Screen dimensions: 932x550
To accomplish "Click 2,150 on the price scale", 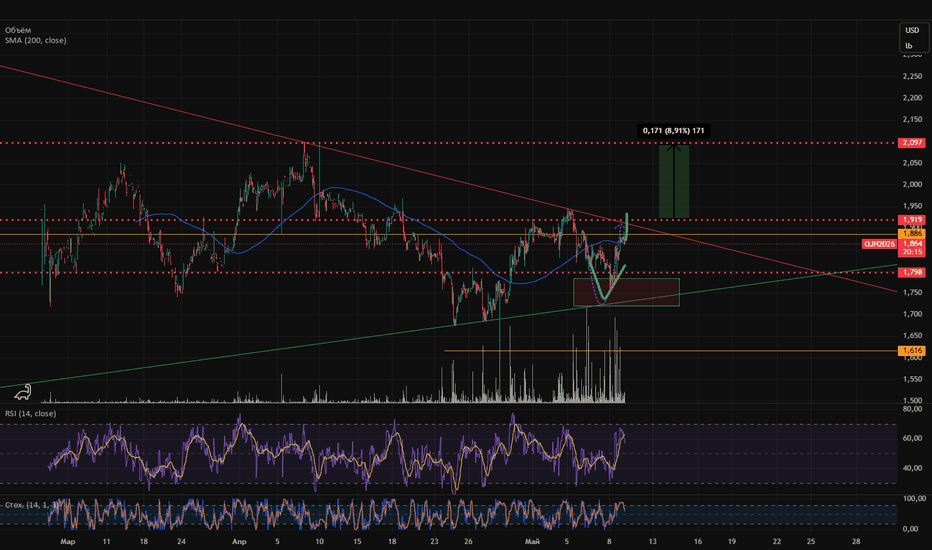I will click(x=912, y=120).
